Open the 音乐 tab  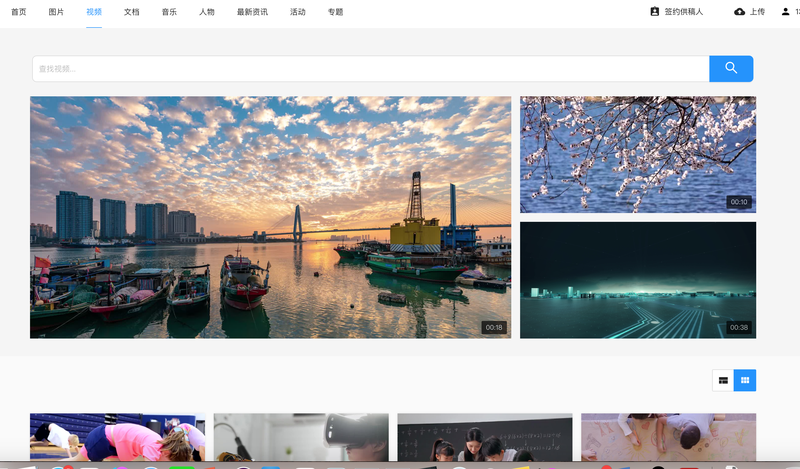click(169, 12)
